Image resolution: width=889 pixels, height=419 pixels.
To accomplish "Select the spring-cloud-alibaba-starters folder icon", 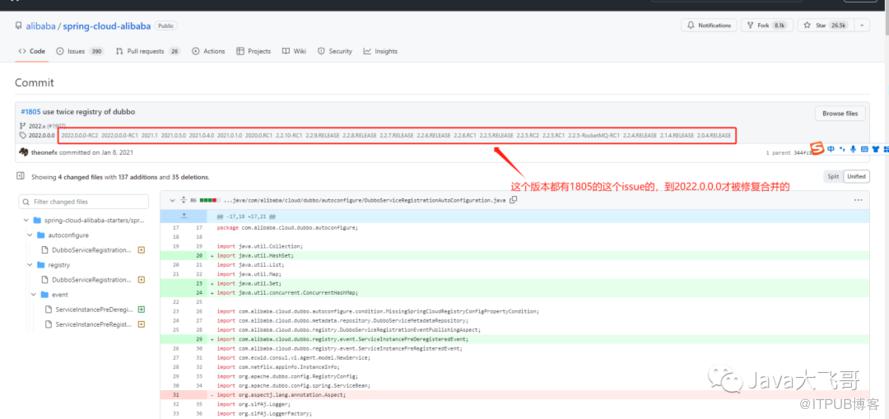I will point(37,220).
